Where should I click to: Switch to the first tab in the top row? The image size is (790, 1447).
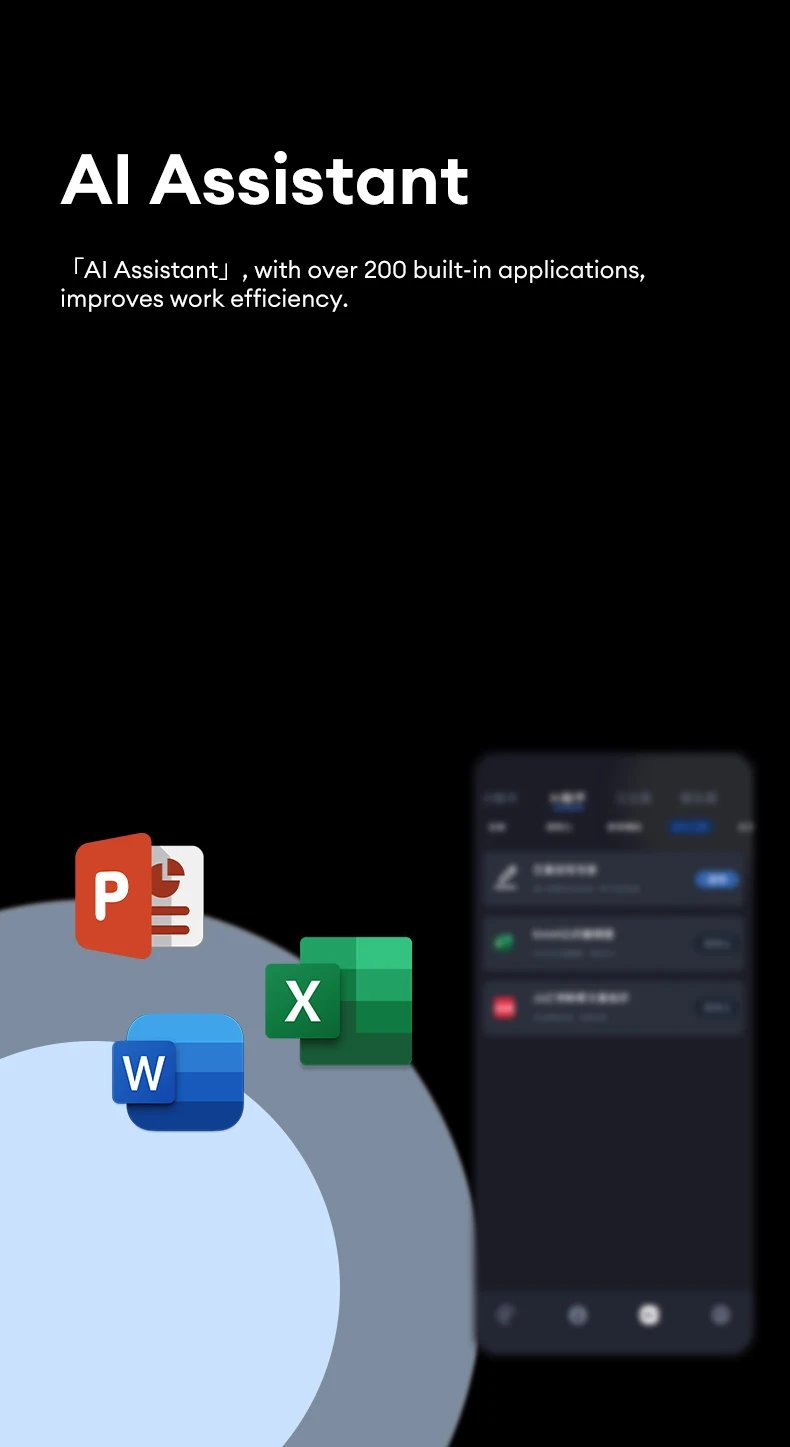pyautogui.click(x=500, y=799)
